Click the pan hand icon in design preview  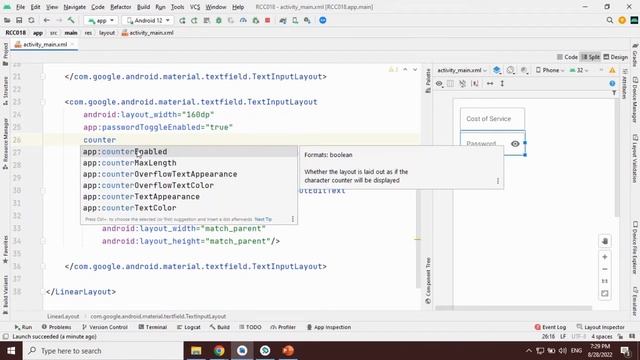(605, 241)
